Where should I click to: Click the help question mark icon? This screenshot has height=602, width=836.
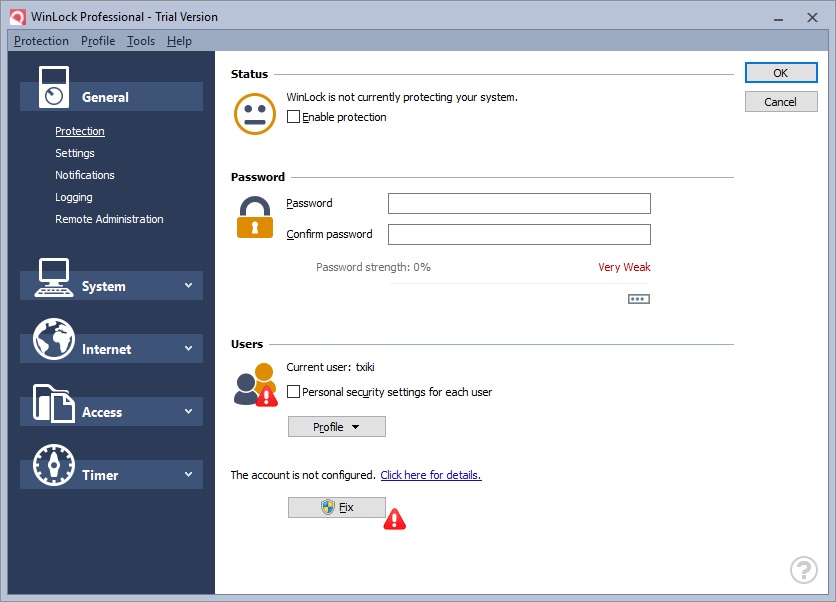tap(803, 570)
